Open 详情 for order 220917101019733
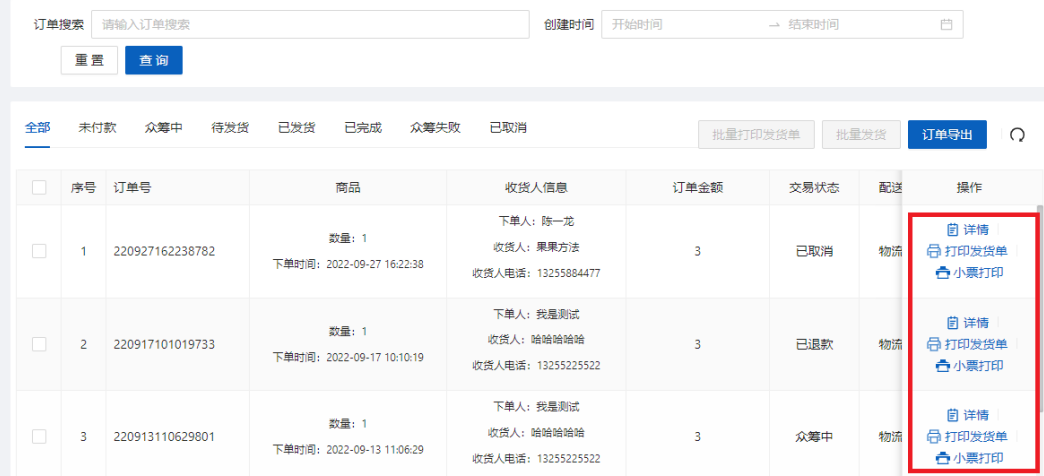The width and height of the screenshot is (1044, 476). (967, 323)
